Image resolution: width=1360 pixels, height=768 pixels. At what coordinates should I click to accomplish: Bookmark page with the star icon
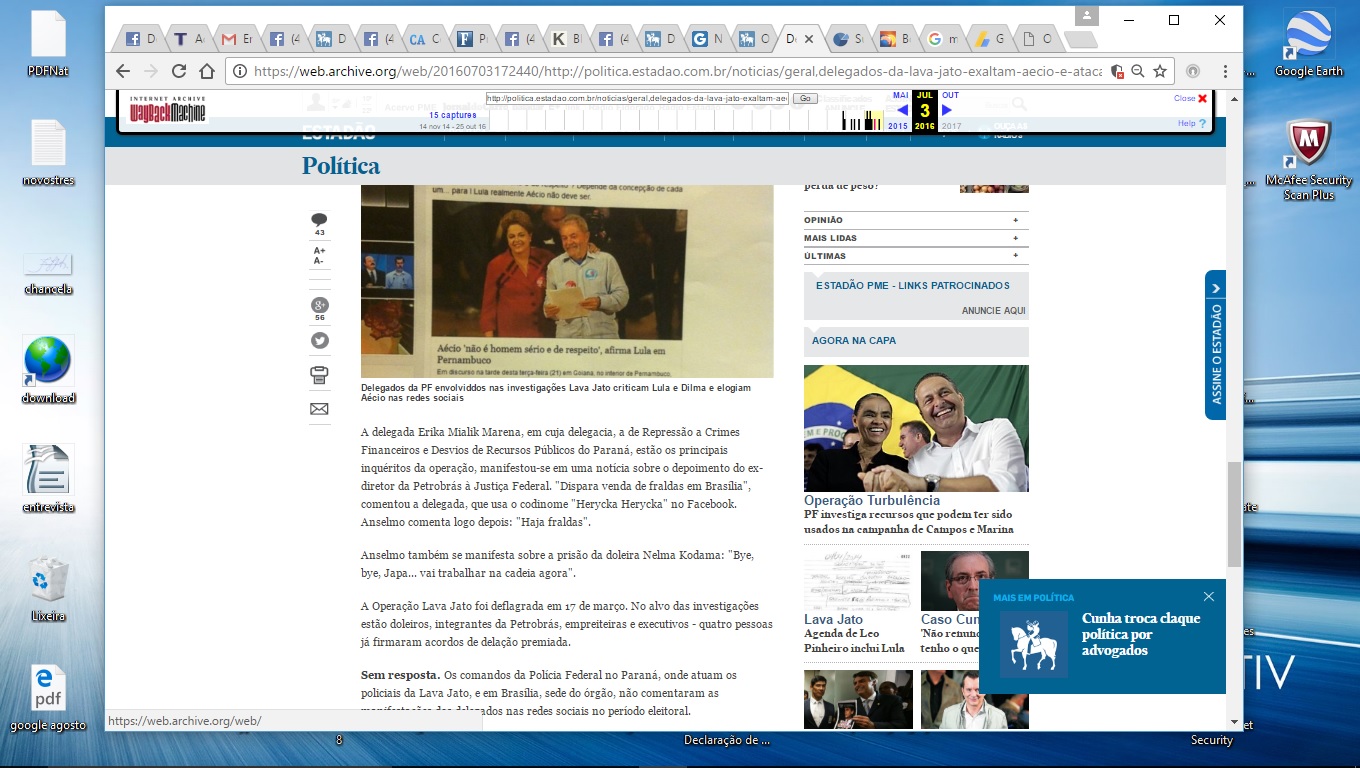click(1160, 71)
